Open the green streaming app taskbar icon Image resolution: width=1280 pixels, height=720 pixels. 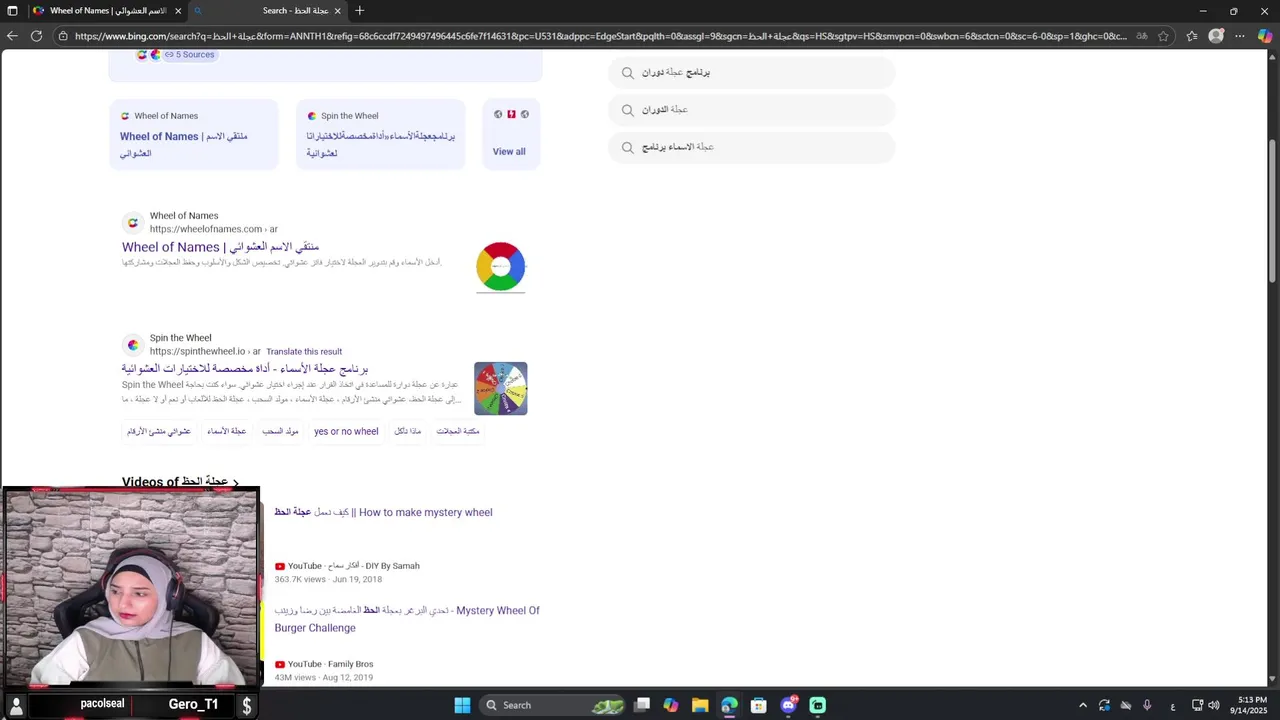817,705
